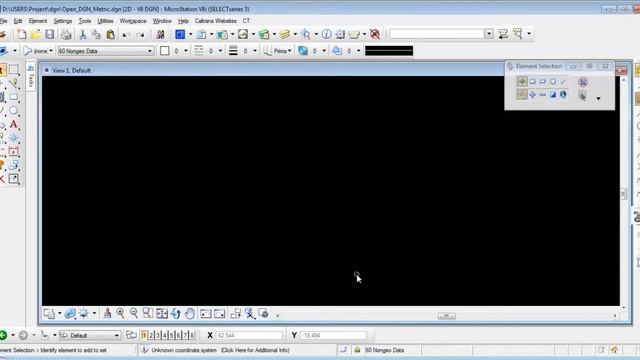Activate the Pan View hand tool
The width and height of the screenshot is (640, 360).
189,313
